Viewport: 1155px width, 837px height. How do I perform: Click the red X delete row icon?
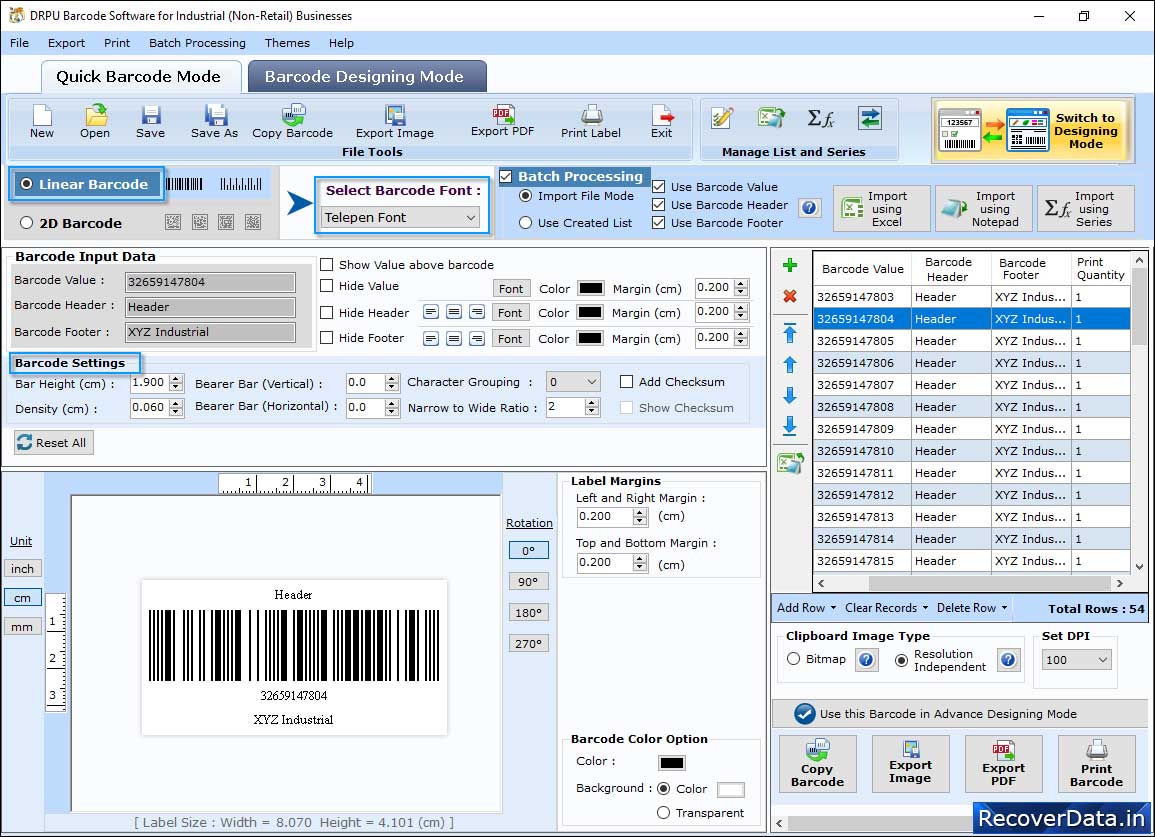coord(790,296)
